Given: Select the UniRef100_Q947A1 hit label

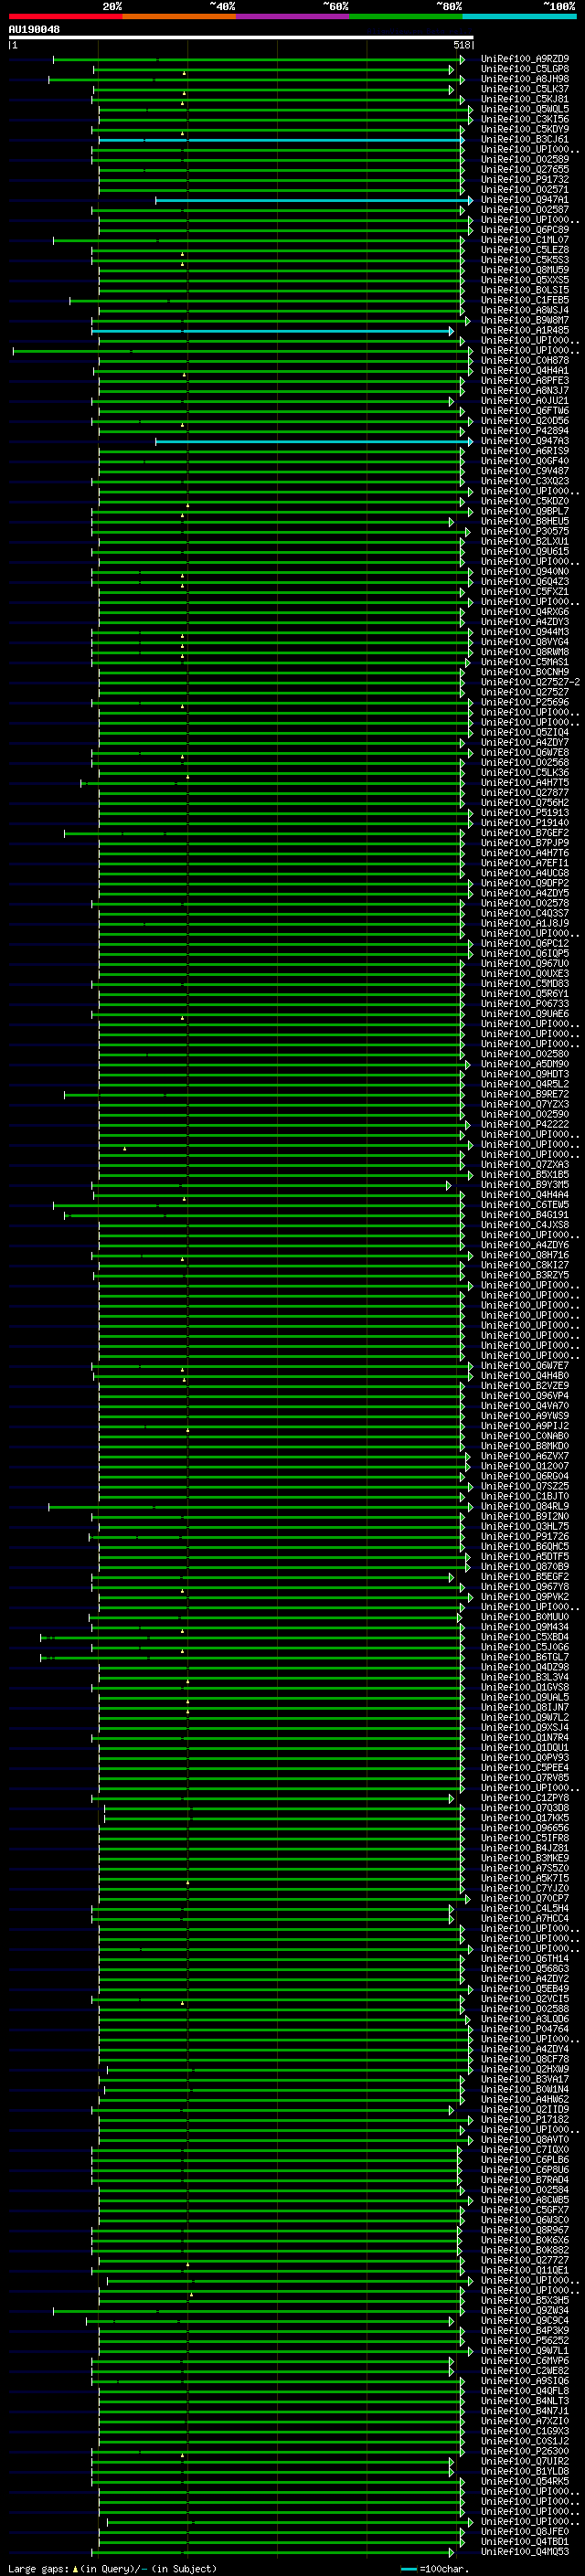Looking at the screenshot, I should 525,200.
